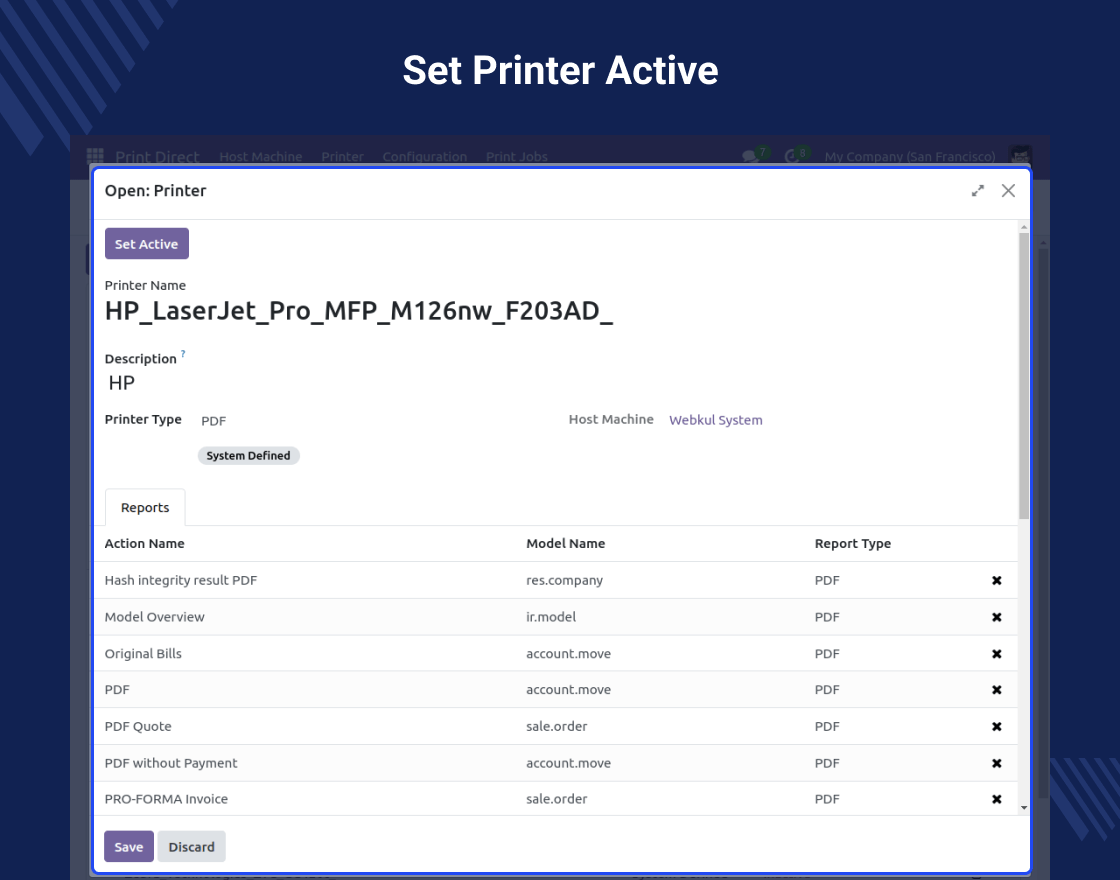The height and width of the screenshot is (880, 1120).
Task: Remove the PDF without Payment report
Action: click(x=996, y=763)
